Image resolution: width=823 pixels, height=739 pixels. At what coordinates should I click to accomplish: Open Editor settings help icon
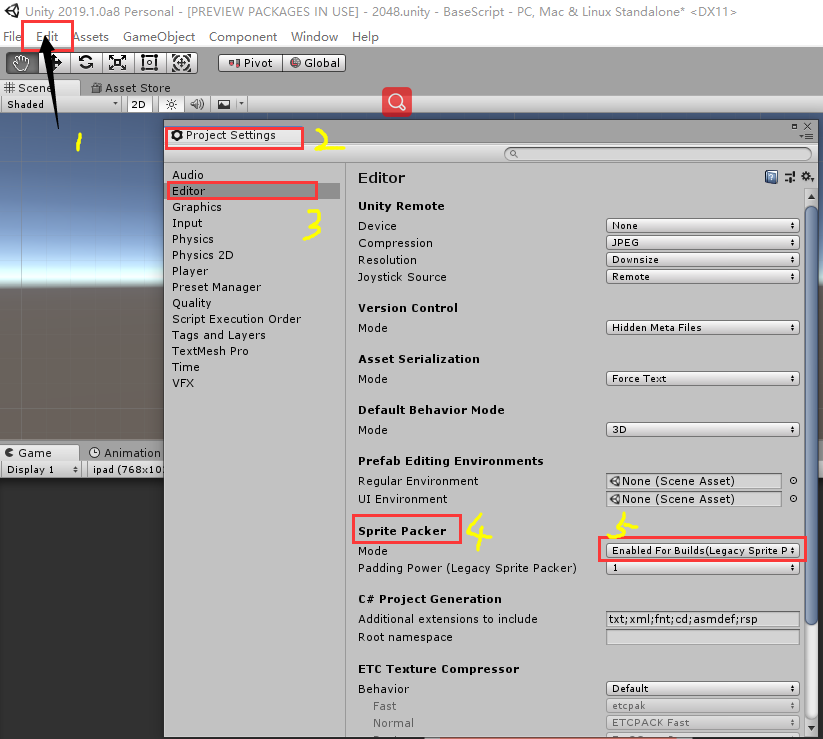click(771, 177)
